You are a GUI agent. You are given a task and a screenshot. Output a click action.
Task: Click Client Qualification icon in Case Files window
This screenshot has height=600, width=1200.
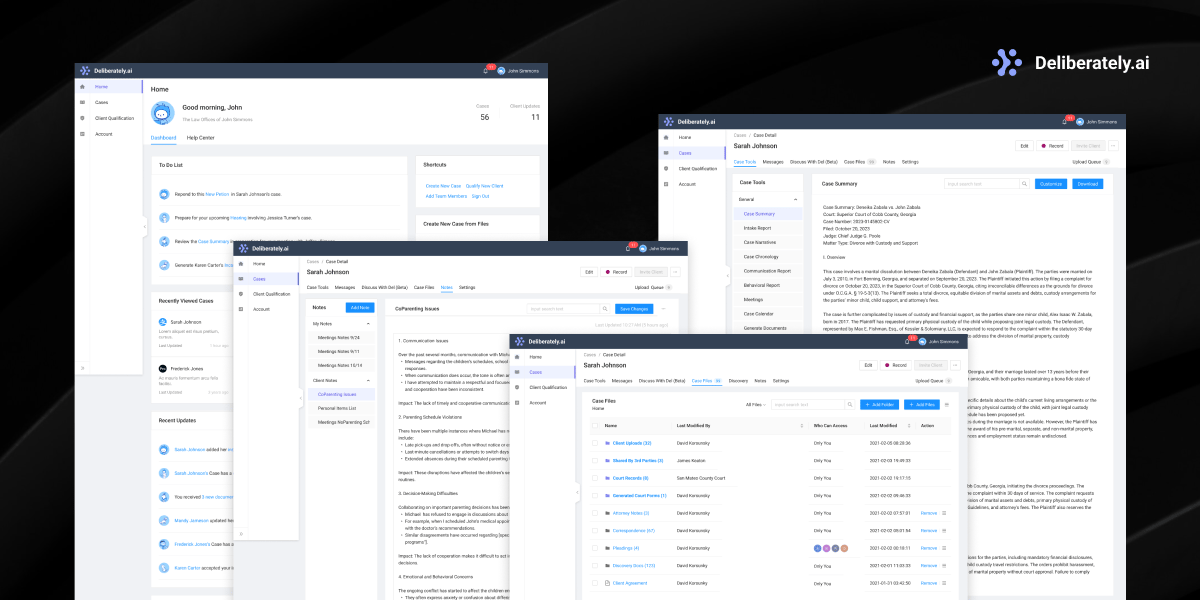tap(518, 387)
